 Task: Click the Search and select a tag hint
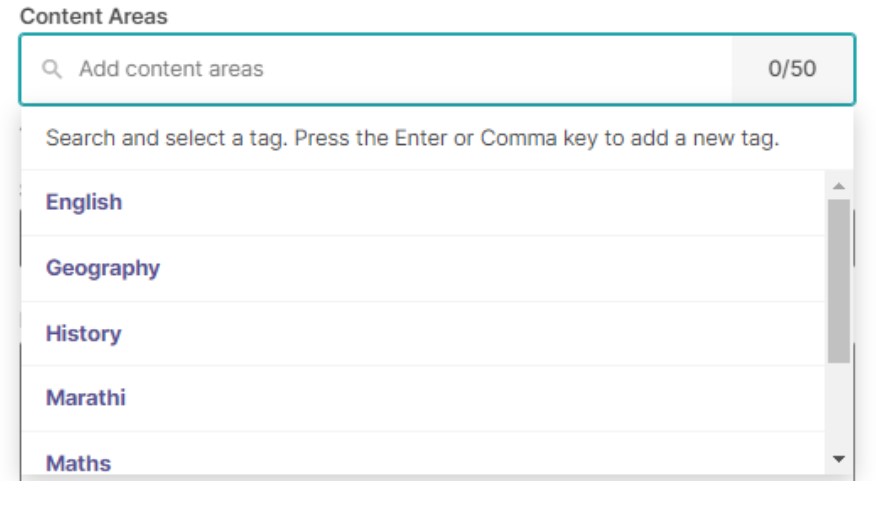412,138
